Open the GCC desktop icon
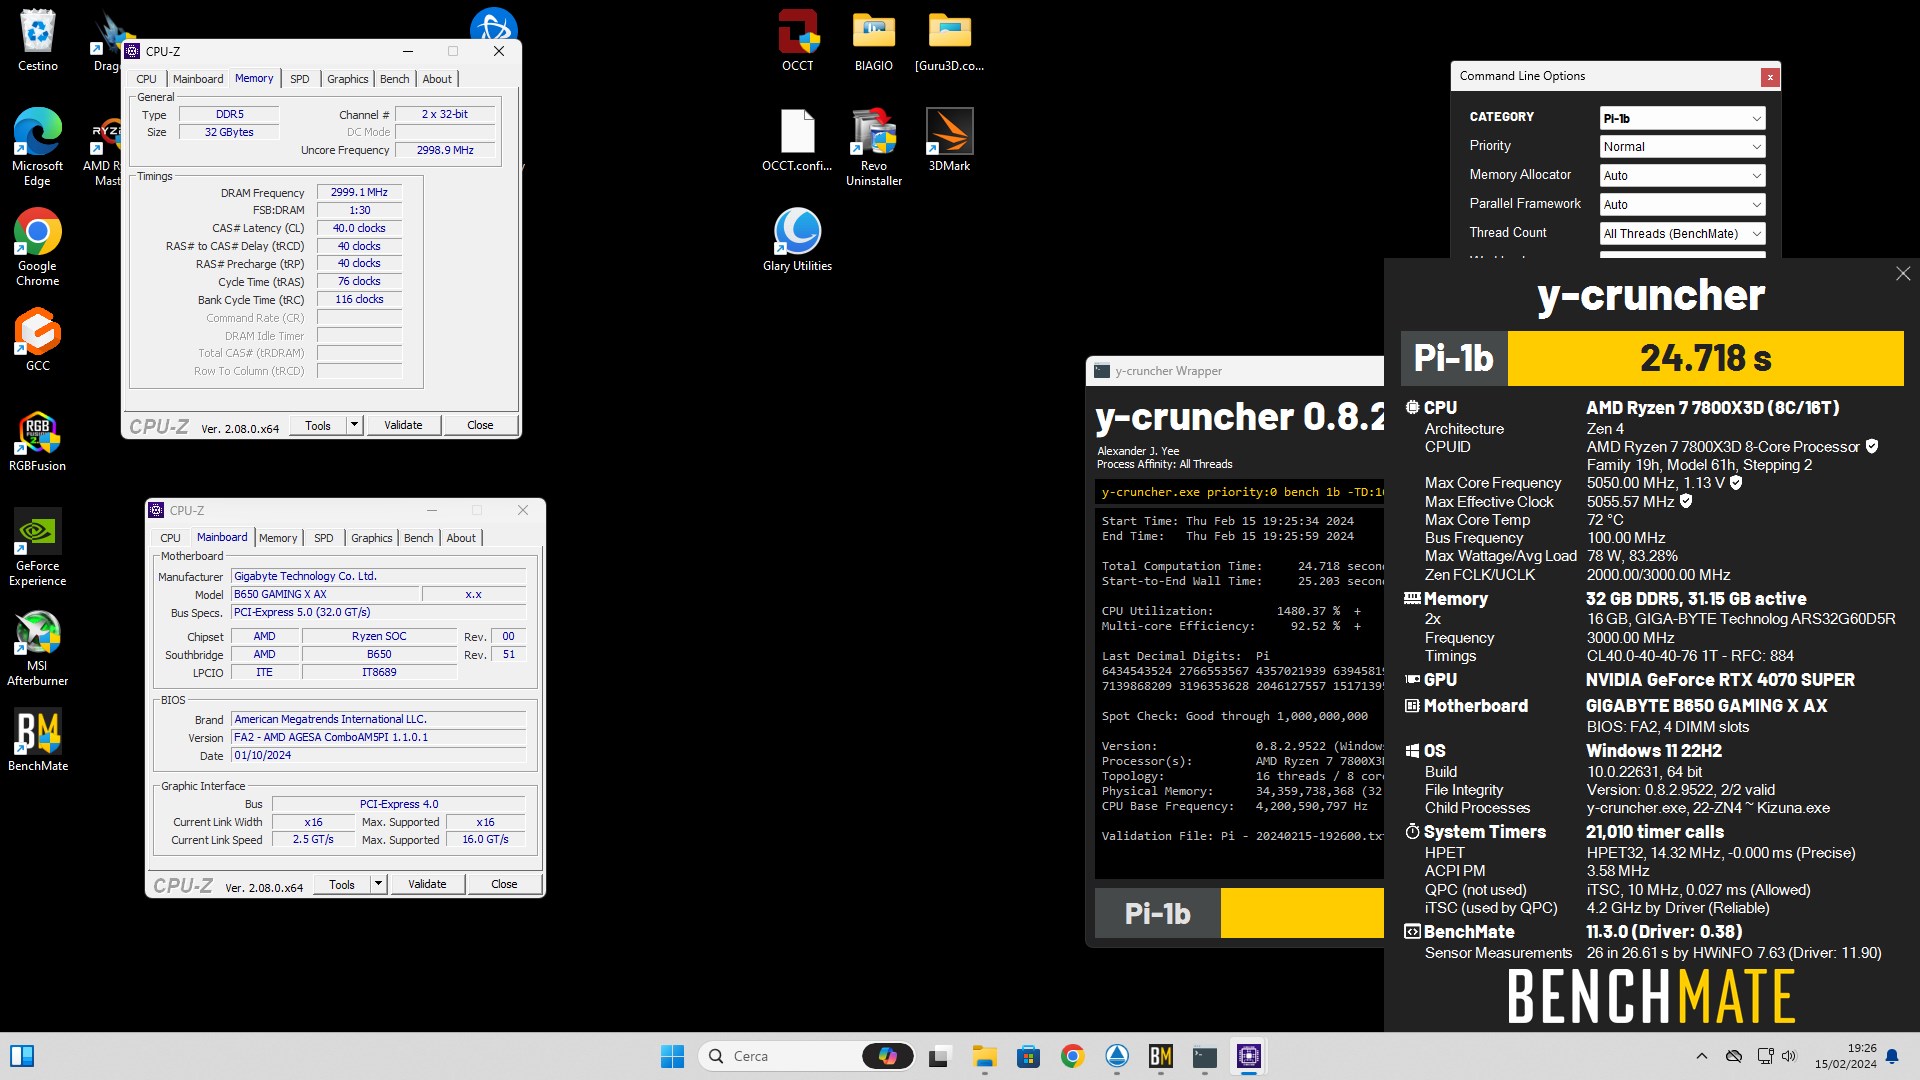 click(x=37, y=340)
